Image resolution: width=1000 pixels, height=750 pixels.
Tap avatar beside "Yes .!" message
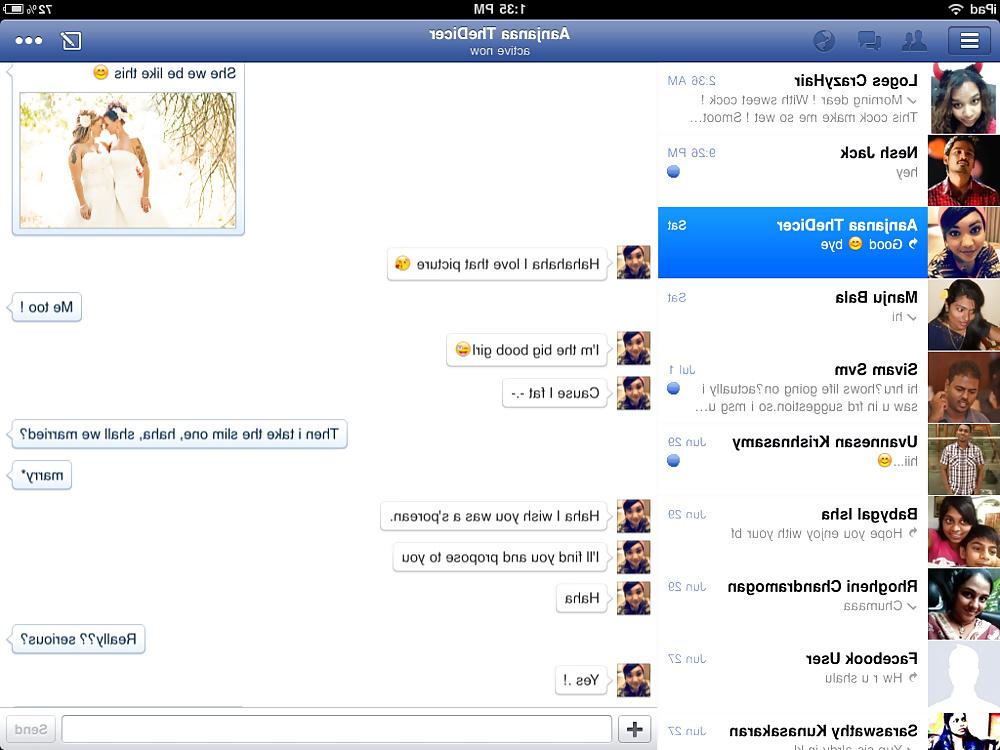point(633,680)
